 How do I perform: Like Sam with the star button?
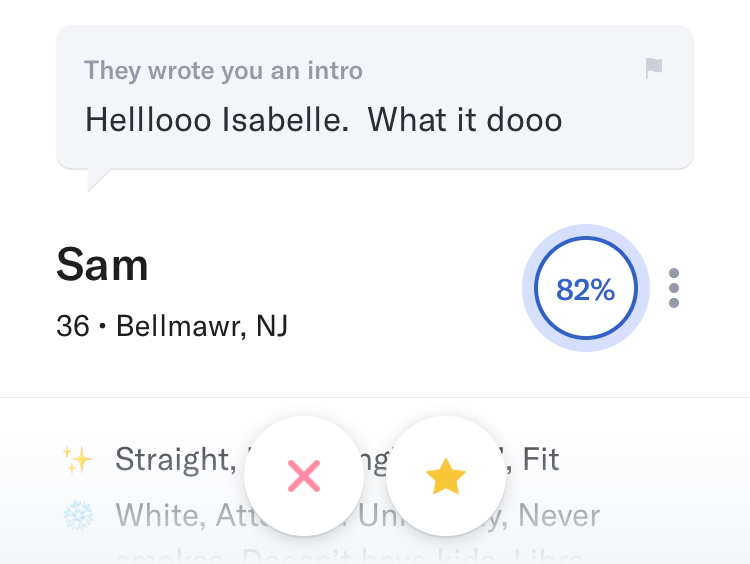[x=446, y=476]
